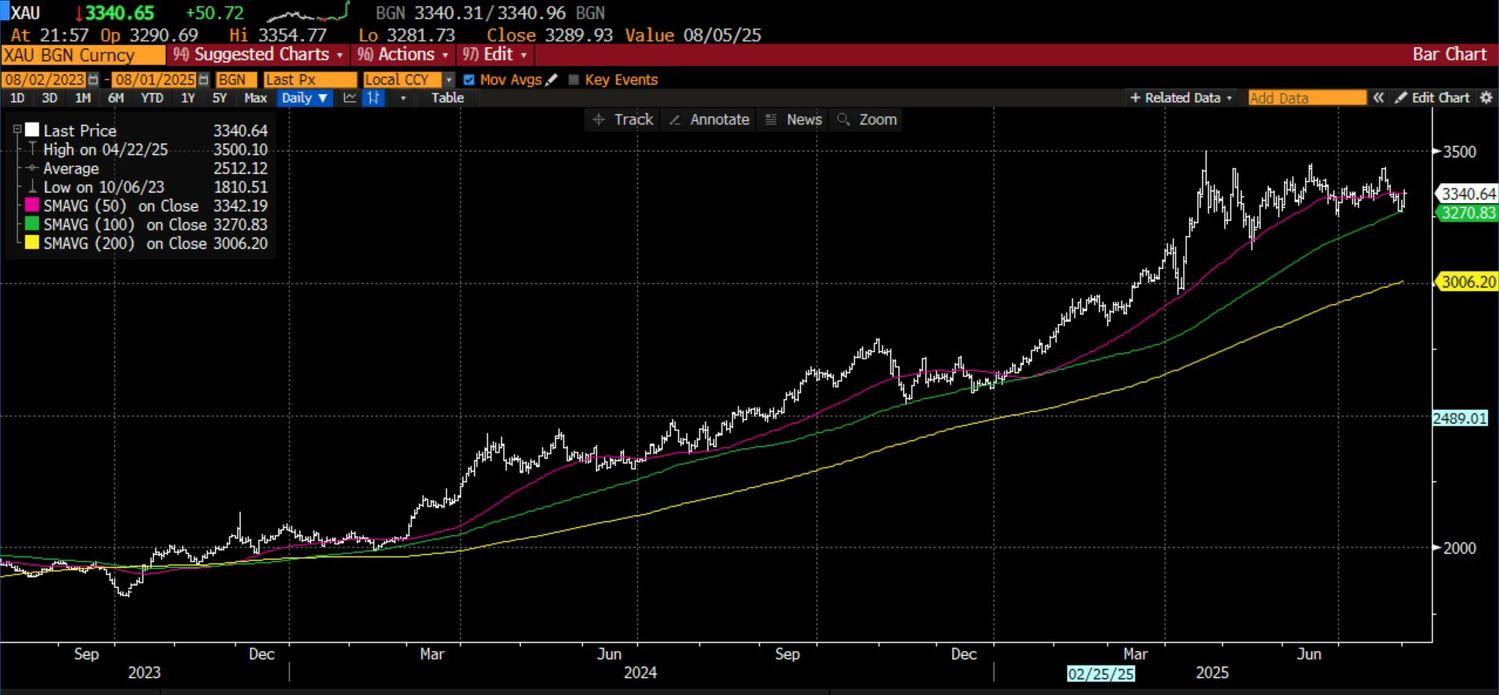The height and width of the screenshot is (695, 1499).
Task: Open the start date calendar picker
Action: pos(94,80)
